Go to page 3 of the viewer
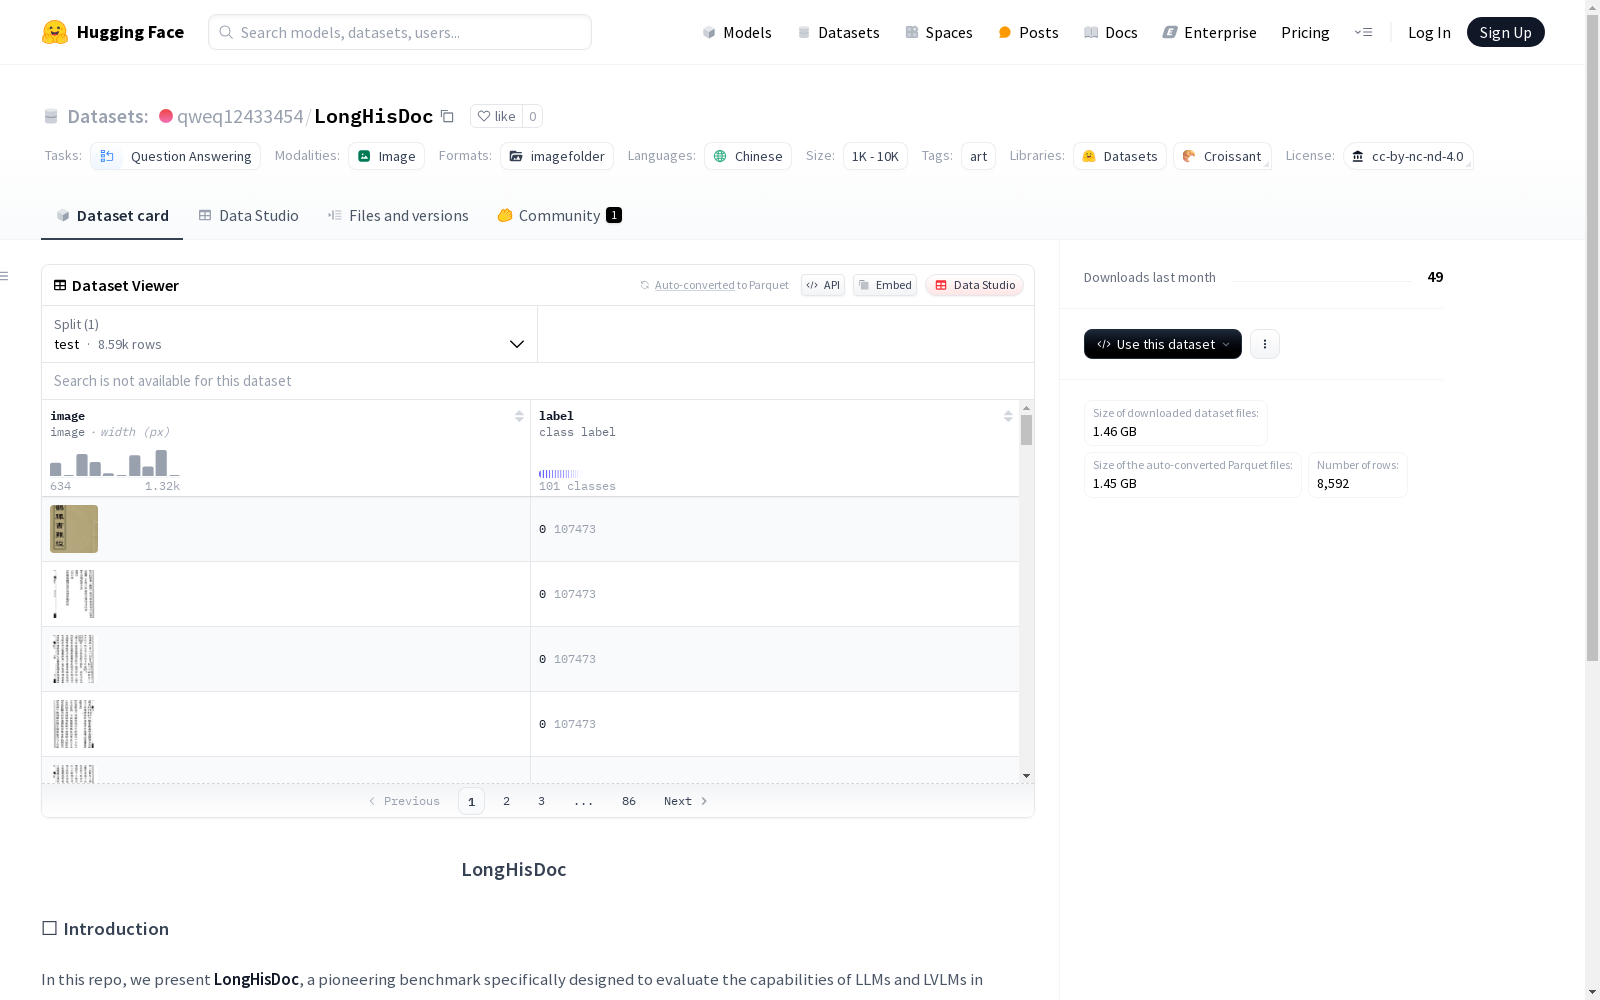Viewport: 1600px width, 1000px height. [x=542, y=801]
